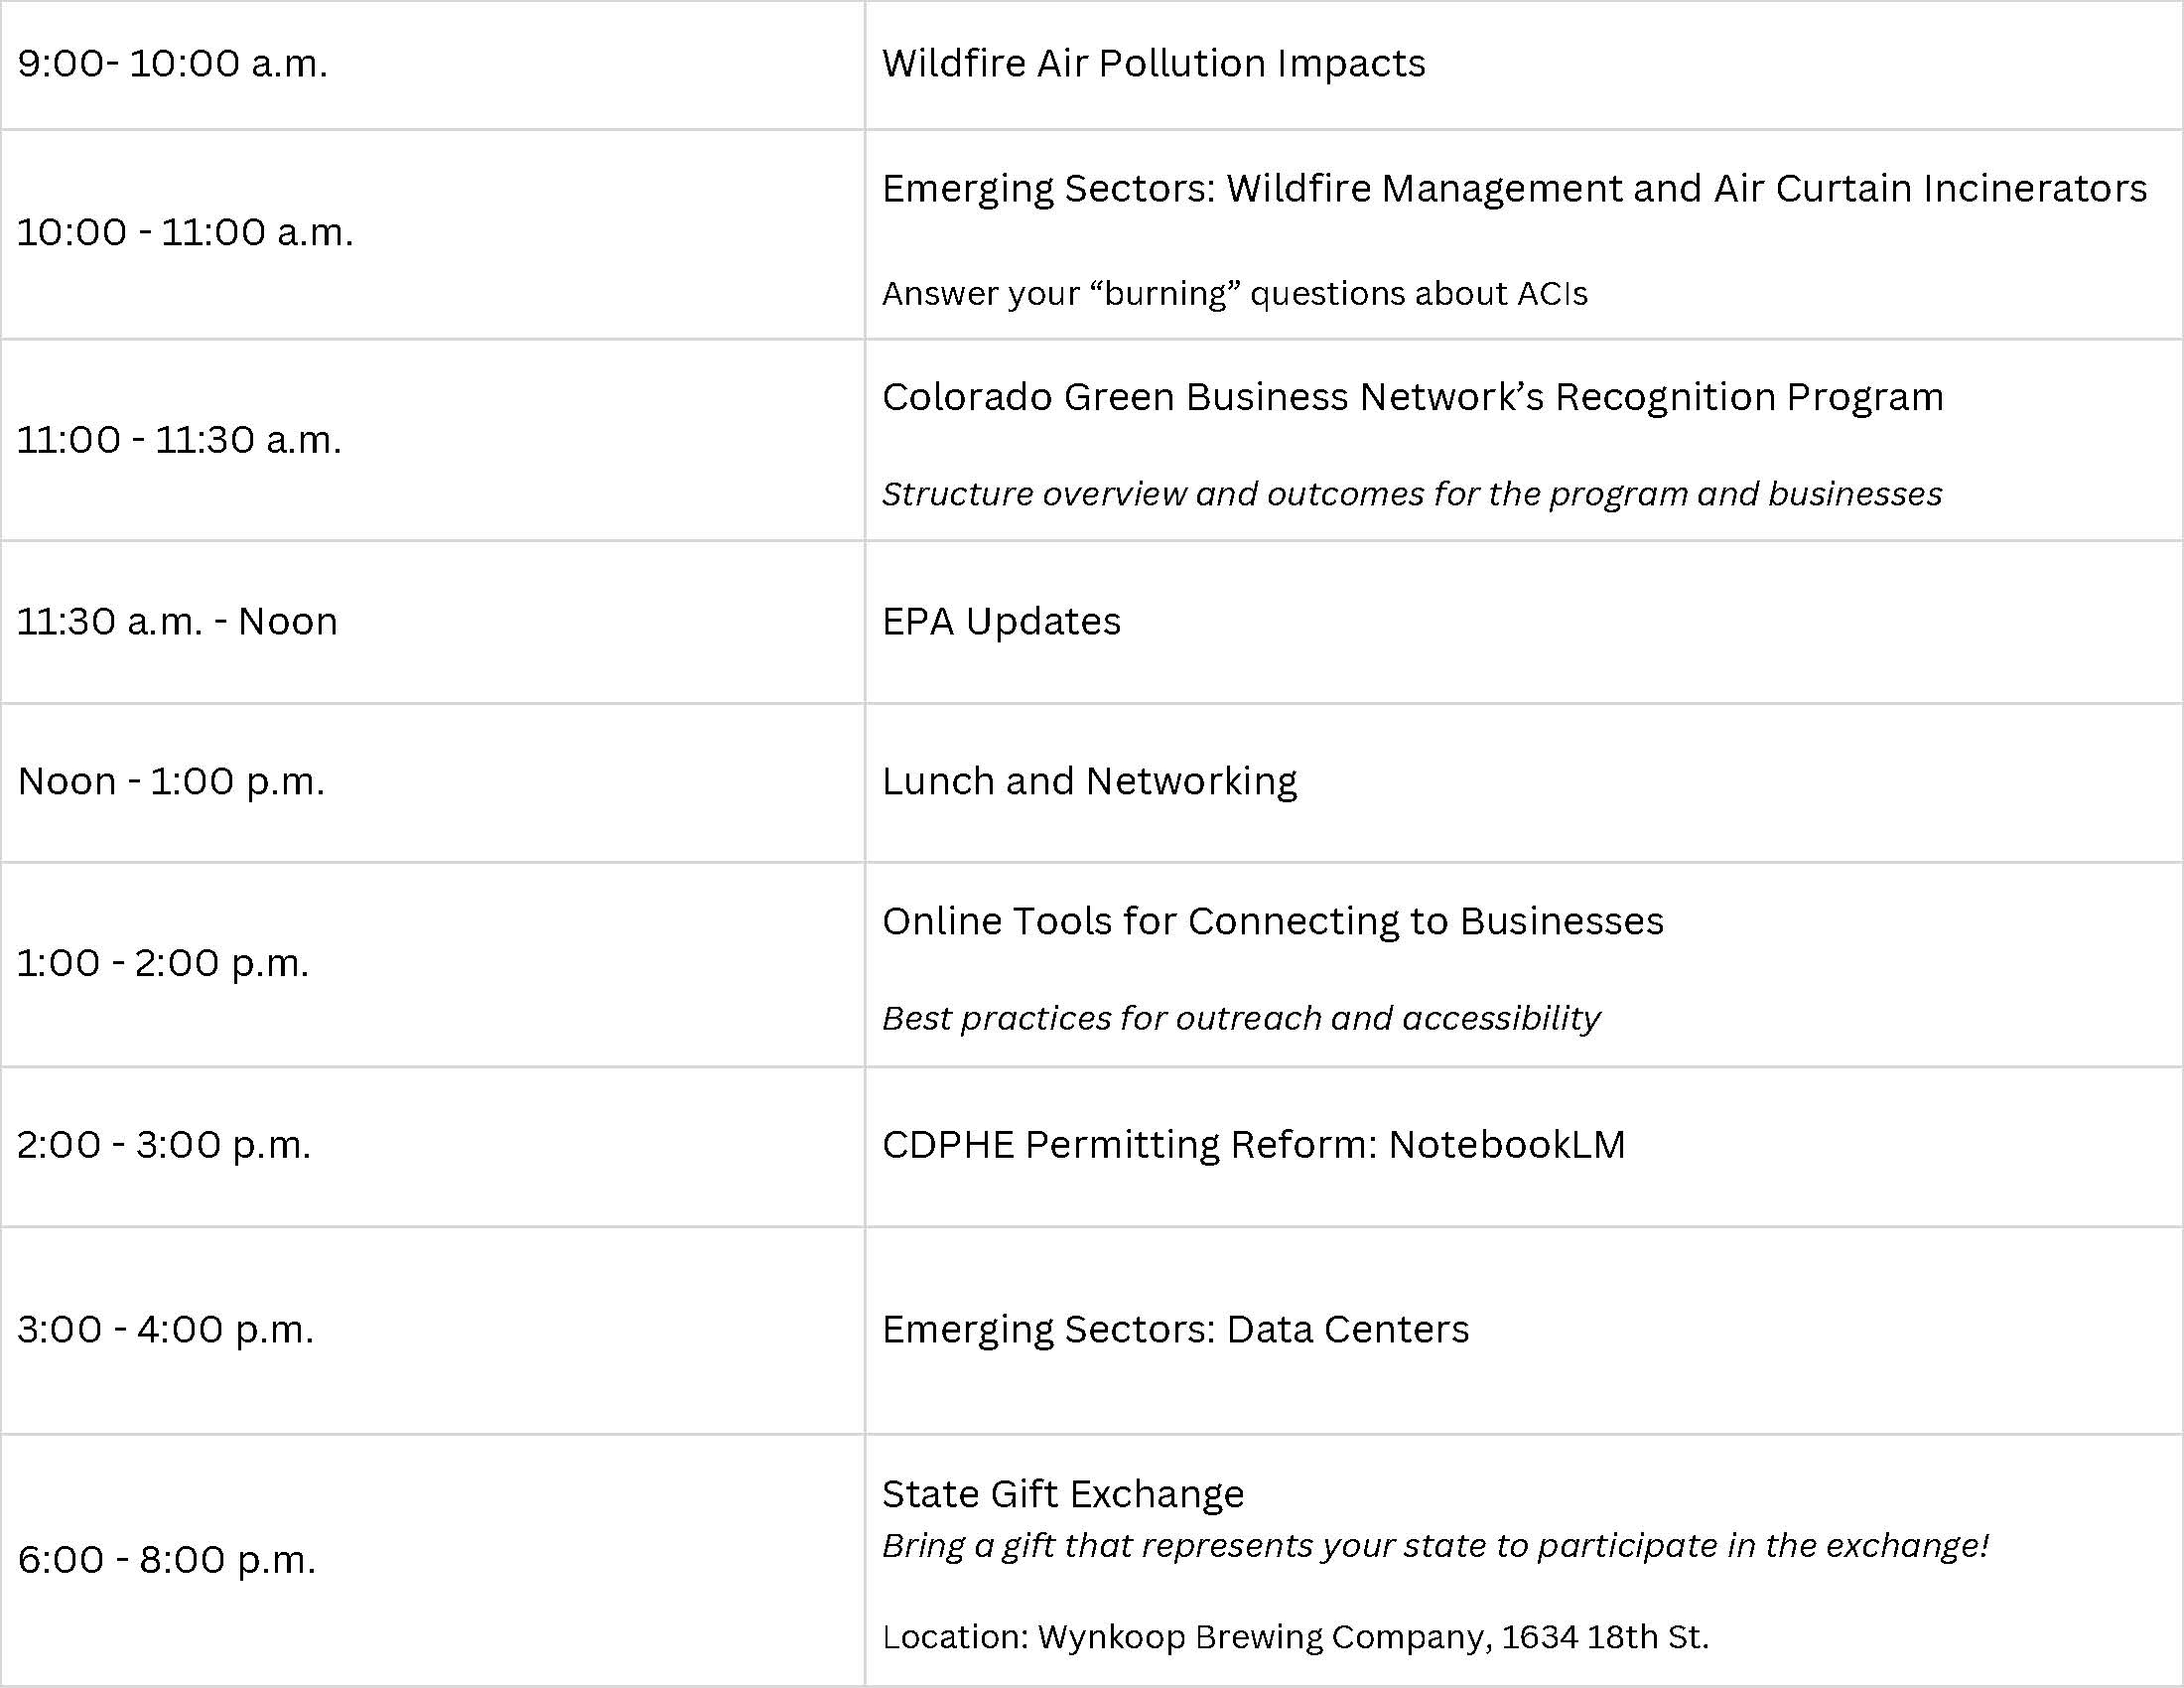Viewport: 2184px width, 1688px height.
Task: Select the Structure overview and outcomes subtitle
Action: tap(1411, 494)
